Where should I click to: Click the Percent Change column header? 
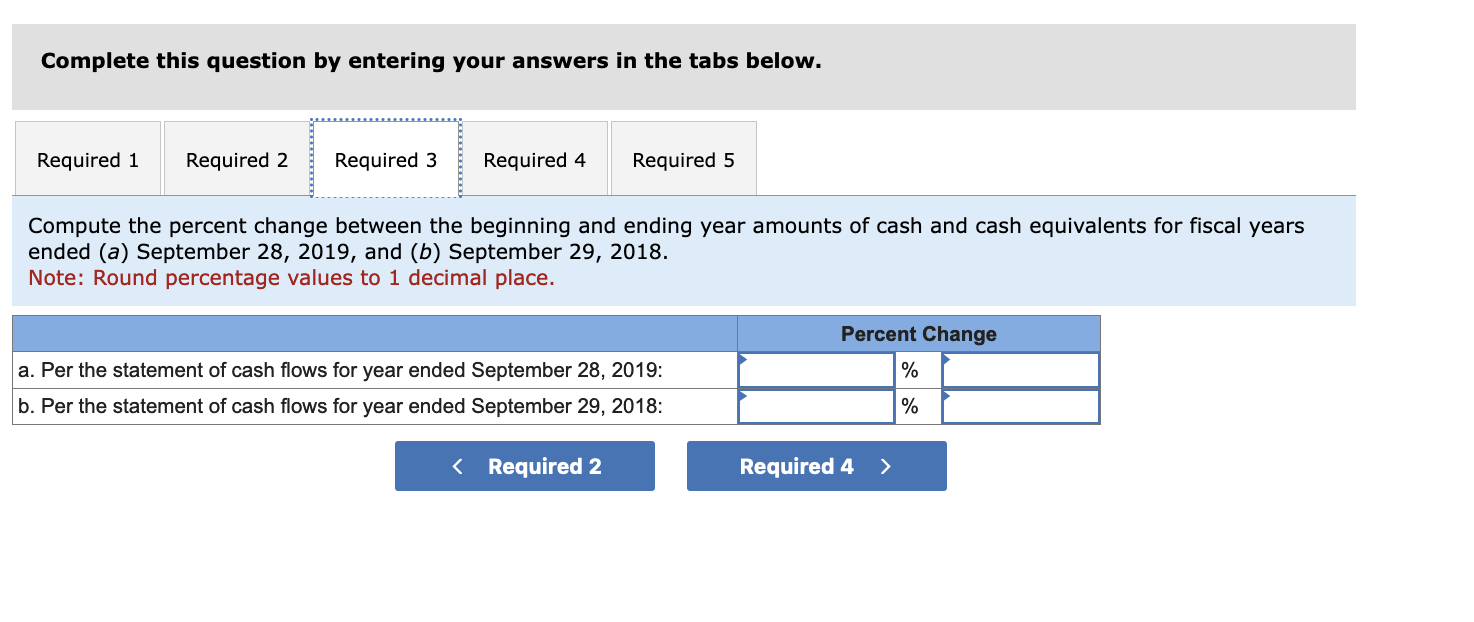point(916,334)
